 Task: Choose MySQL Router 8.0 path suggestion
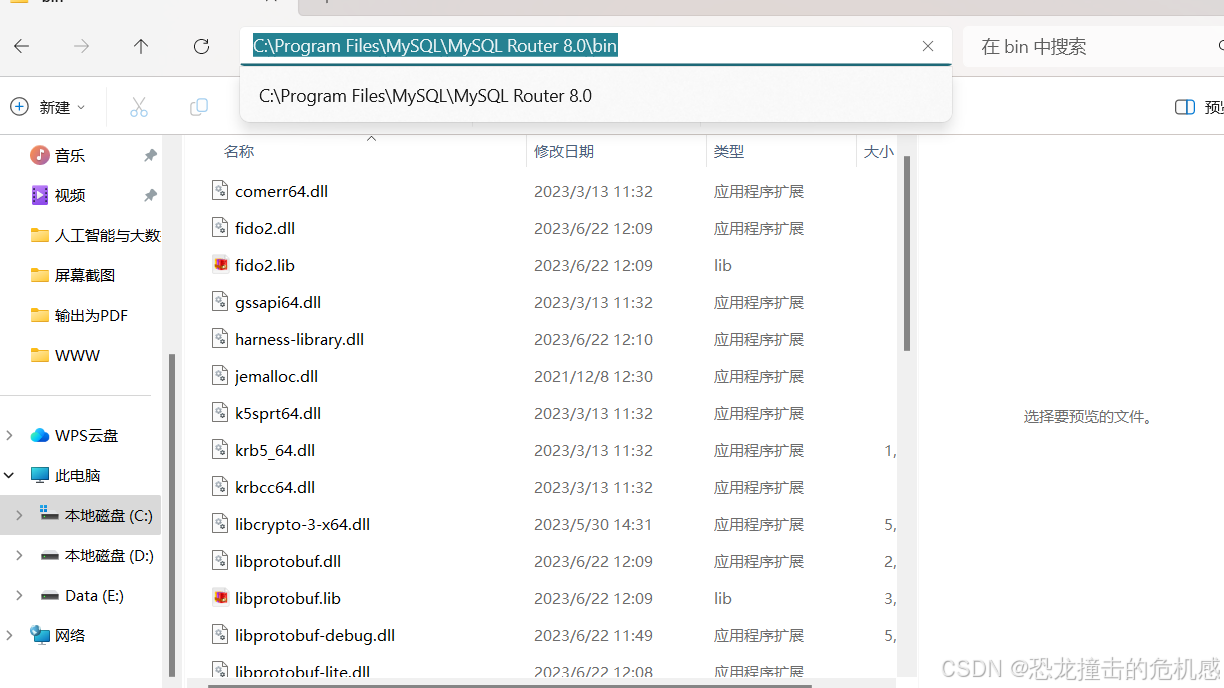(x=595, y=96)
